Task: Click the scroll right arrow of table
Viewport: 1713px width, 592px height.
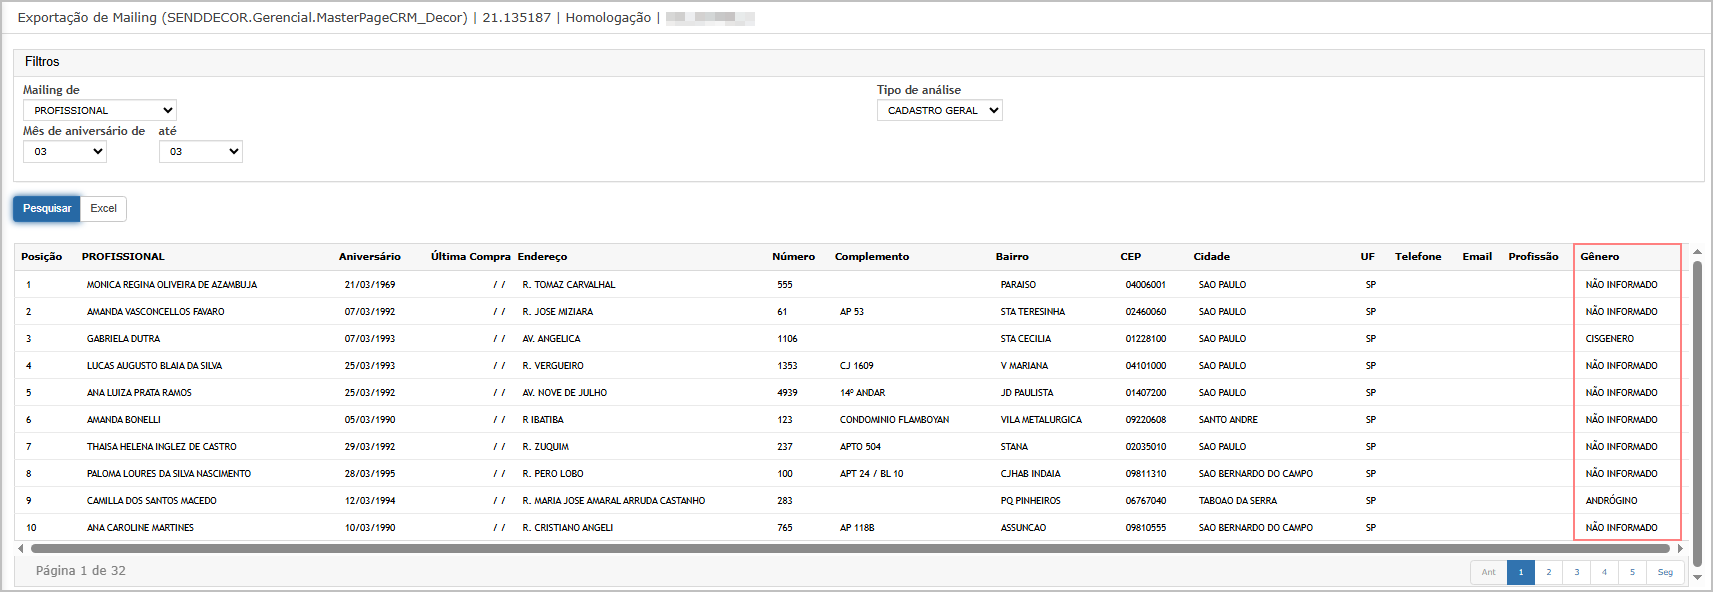Action: 1680,548
